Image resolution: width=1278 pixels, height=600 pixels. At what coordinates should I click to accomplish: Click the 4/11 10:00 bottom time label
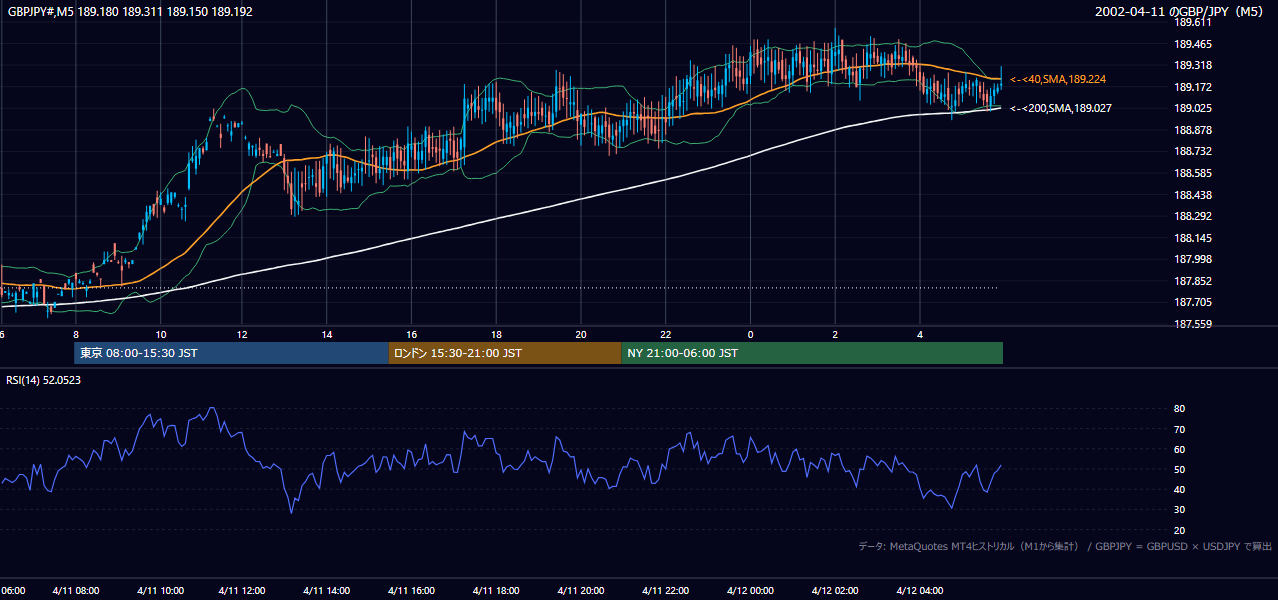(160, 591)
